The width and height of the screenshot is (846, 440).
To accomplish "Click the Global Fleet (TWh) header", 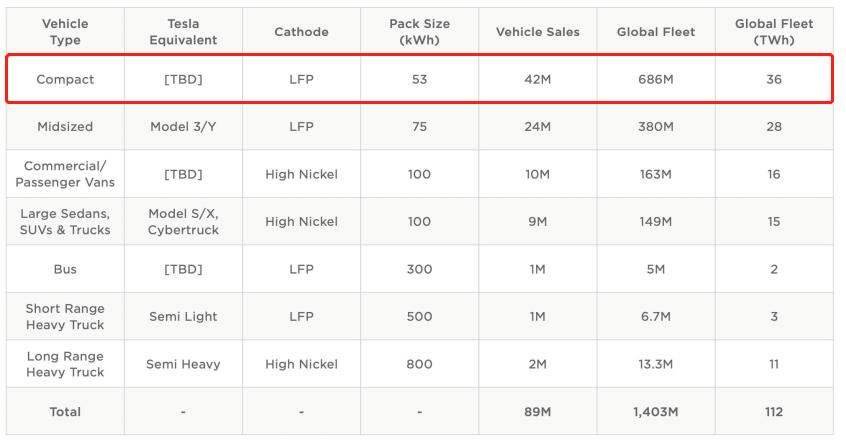I will tap(773, 32).
